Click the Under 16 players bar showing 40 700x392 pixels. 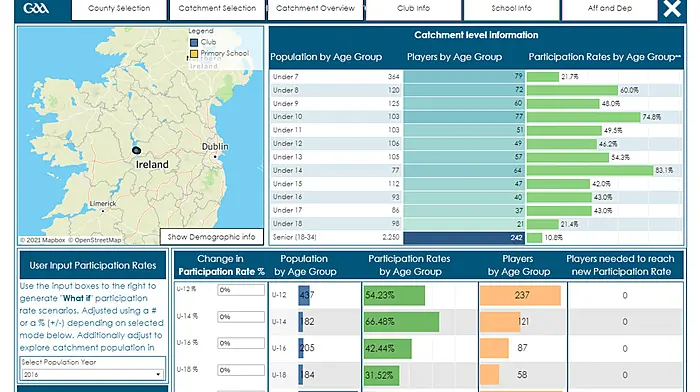[x=464, y=197]
